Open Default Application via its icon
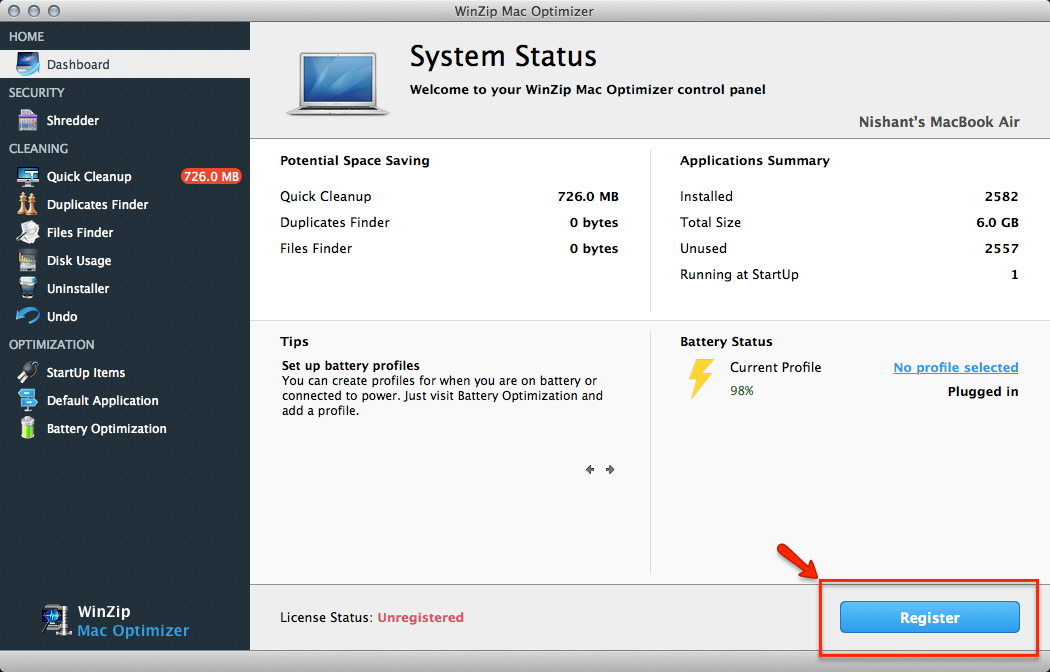 [x=28, y=401]
